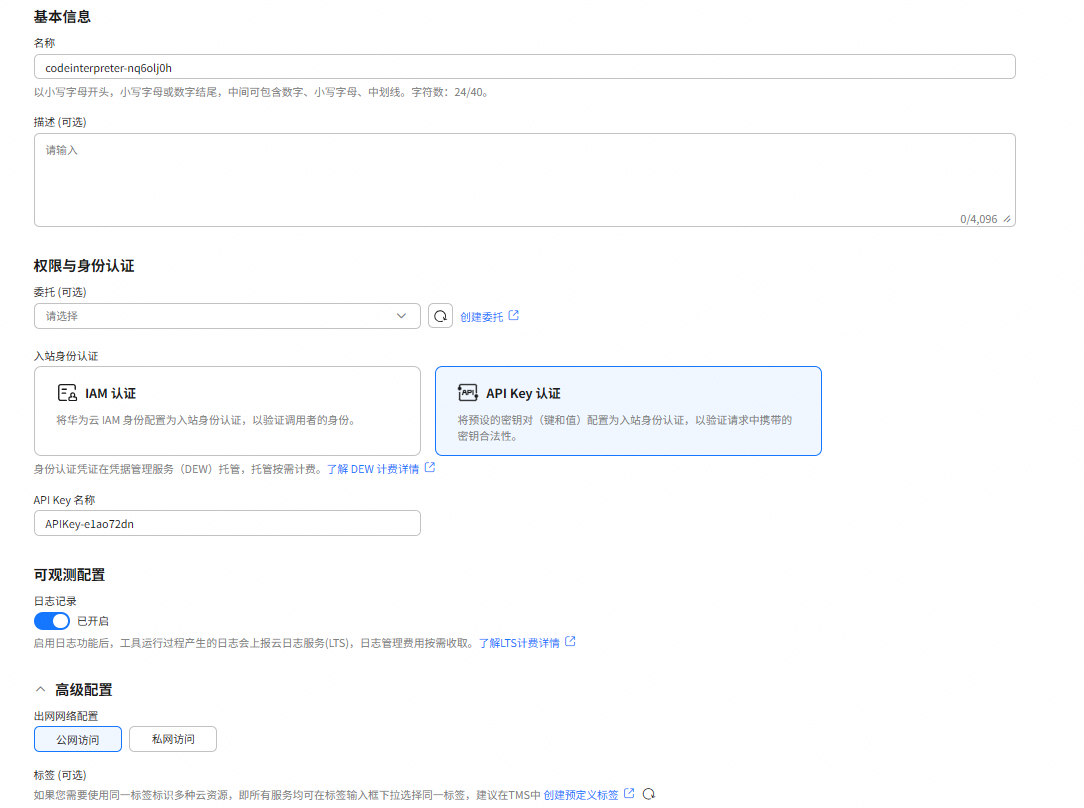Open the 委托 请选择 dropdown
Image resolution: width=1084 pixels, height=808 pixels.
coord(227,316)
